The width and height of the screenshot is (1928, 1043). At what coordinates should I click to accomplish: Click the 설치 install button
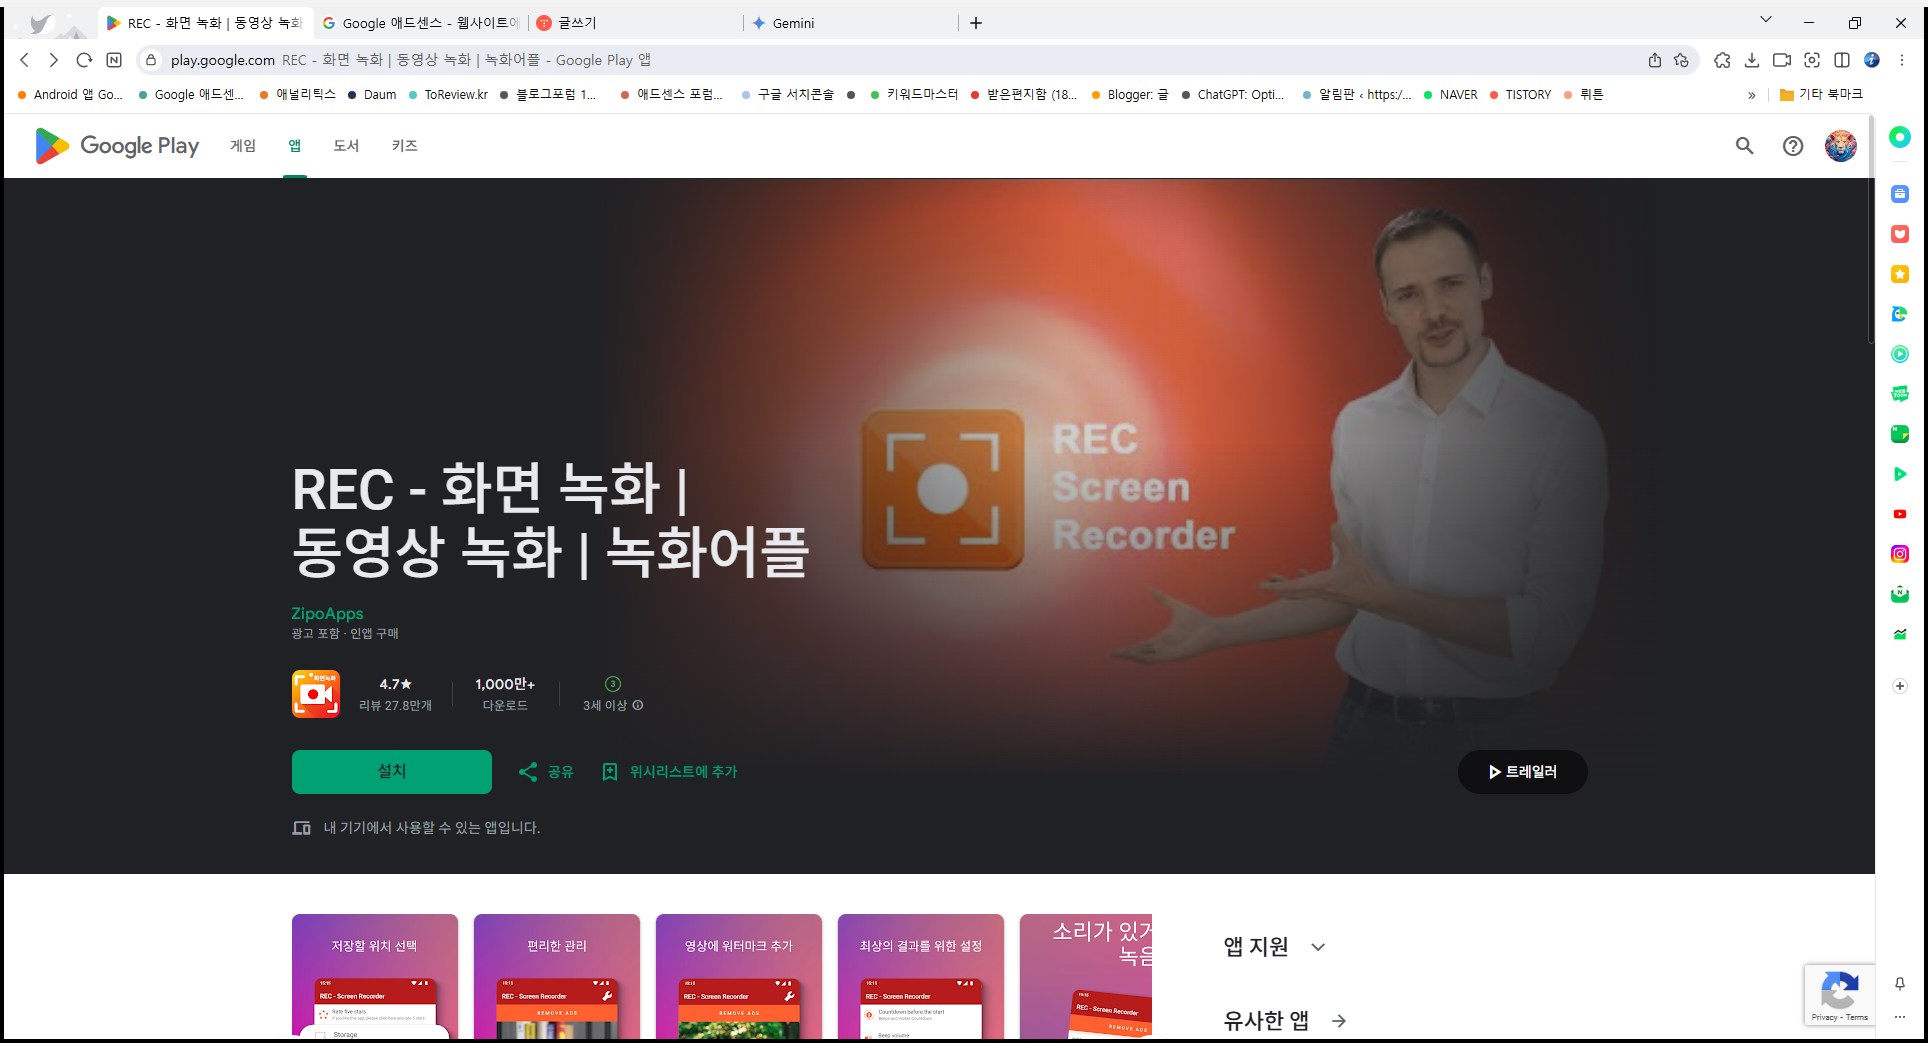tap(391, 771)
